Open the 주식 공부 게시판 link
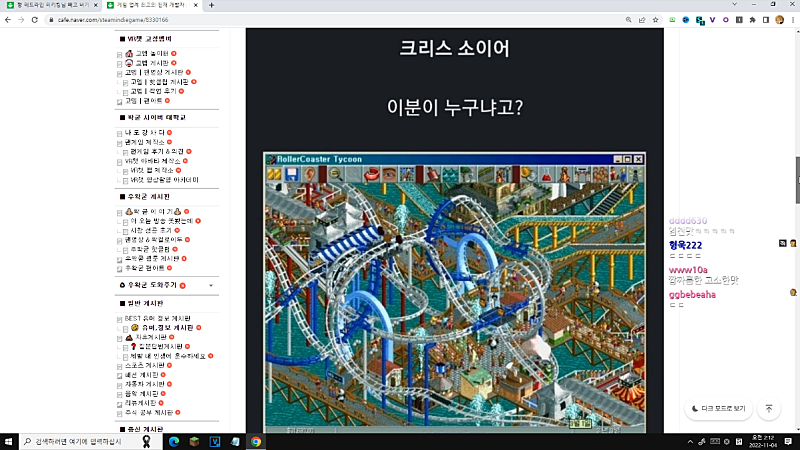This screenshot has height=450, width=800. [149, 412]
